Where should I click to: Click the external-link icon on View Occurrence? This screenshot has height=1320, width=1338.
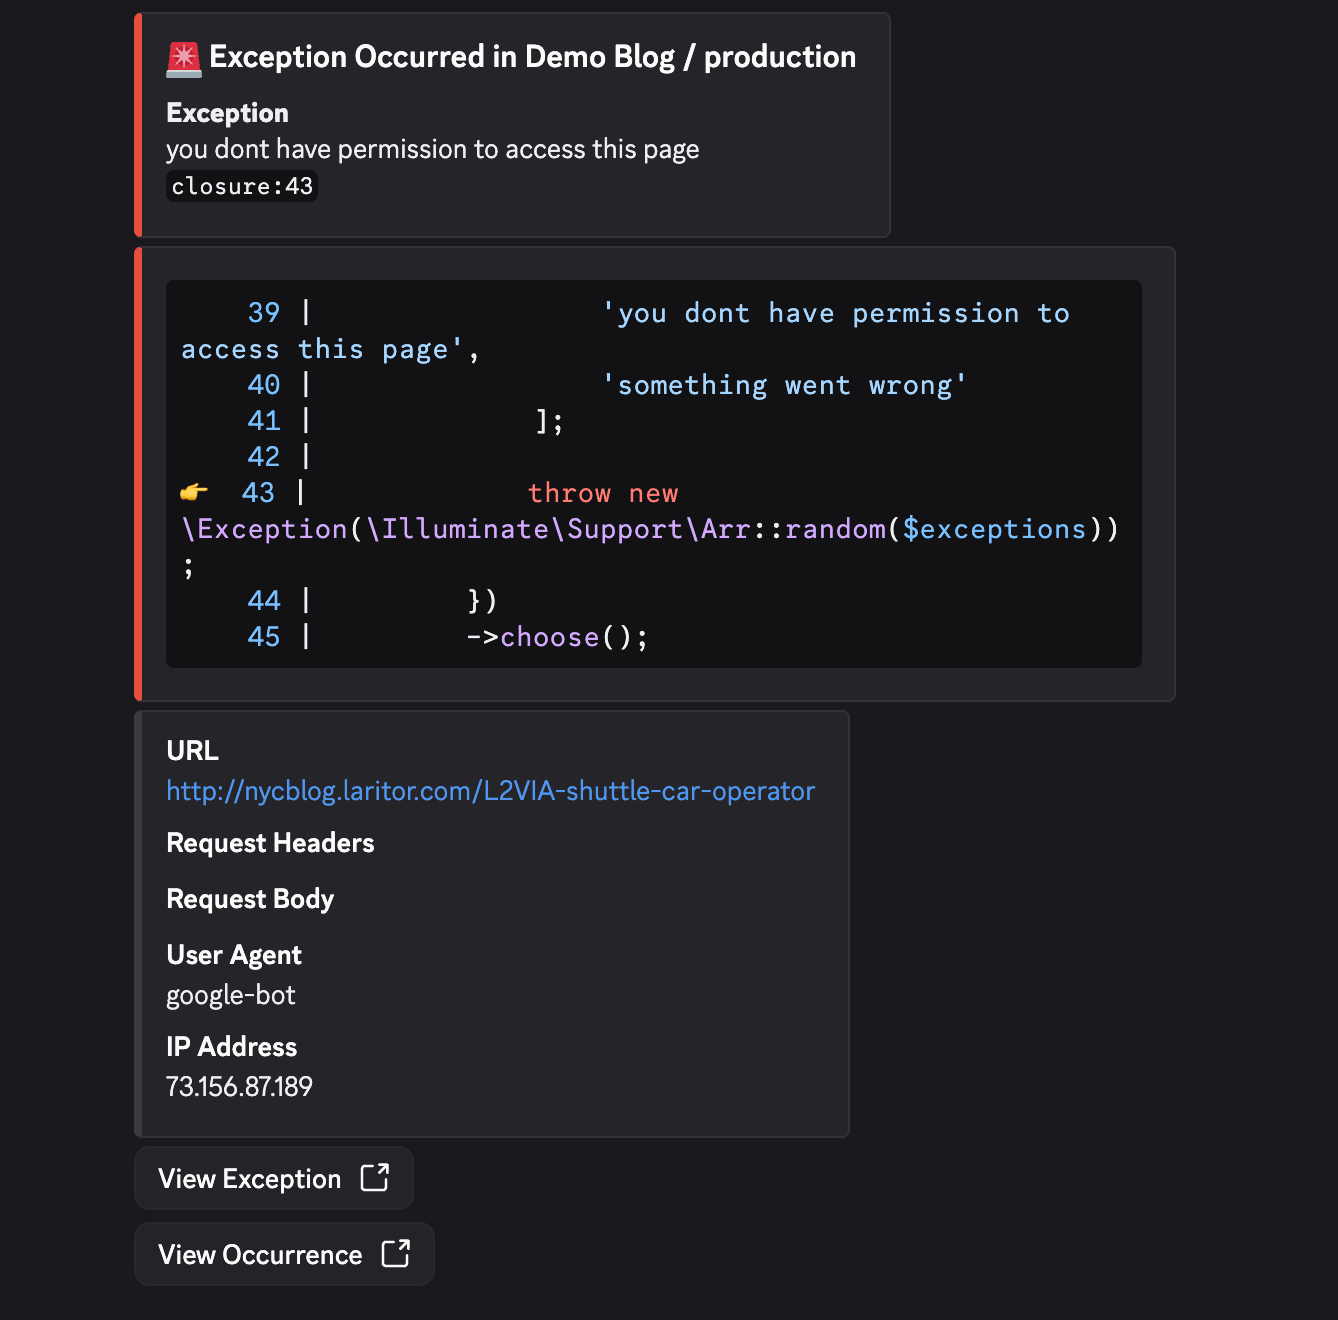click(x=397, y=1254)
